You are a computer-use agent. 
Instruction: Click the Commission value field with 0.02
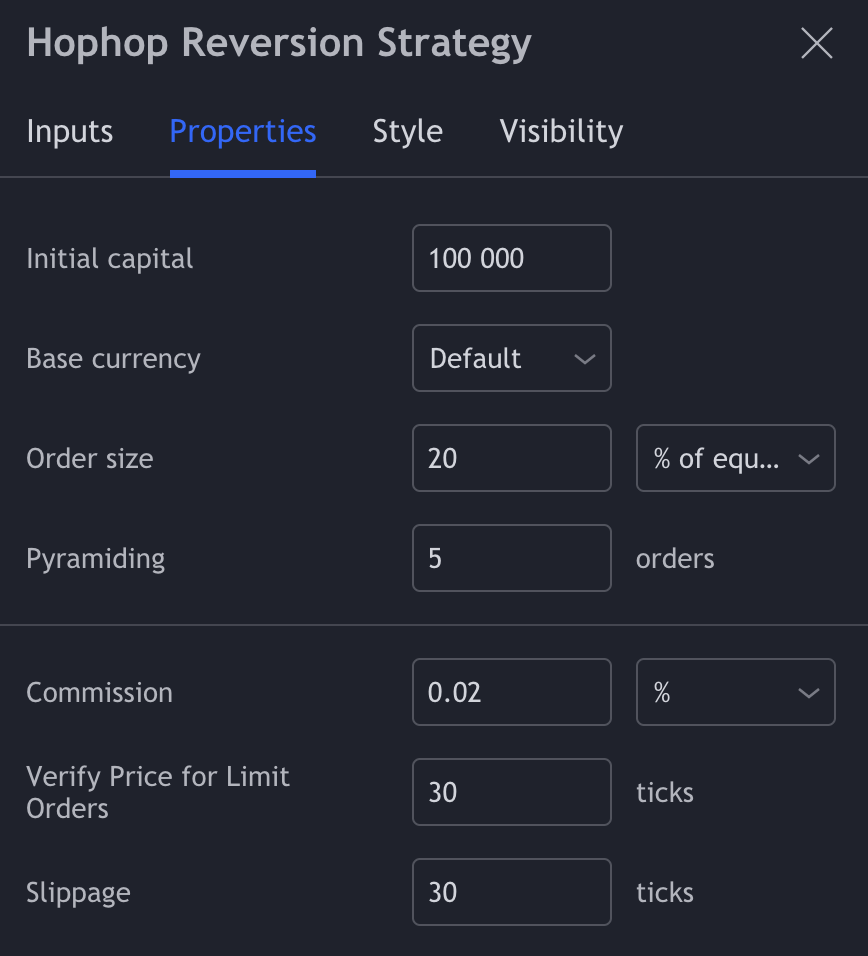coord(511,692)
